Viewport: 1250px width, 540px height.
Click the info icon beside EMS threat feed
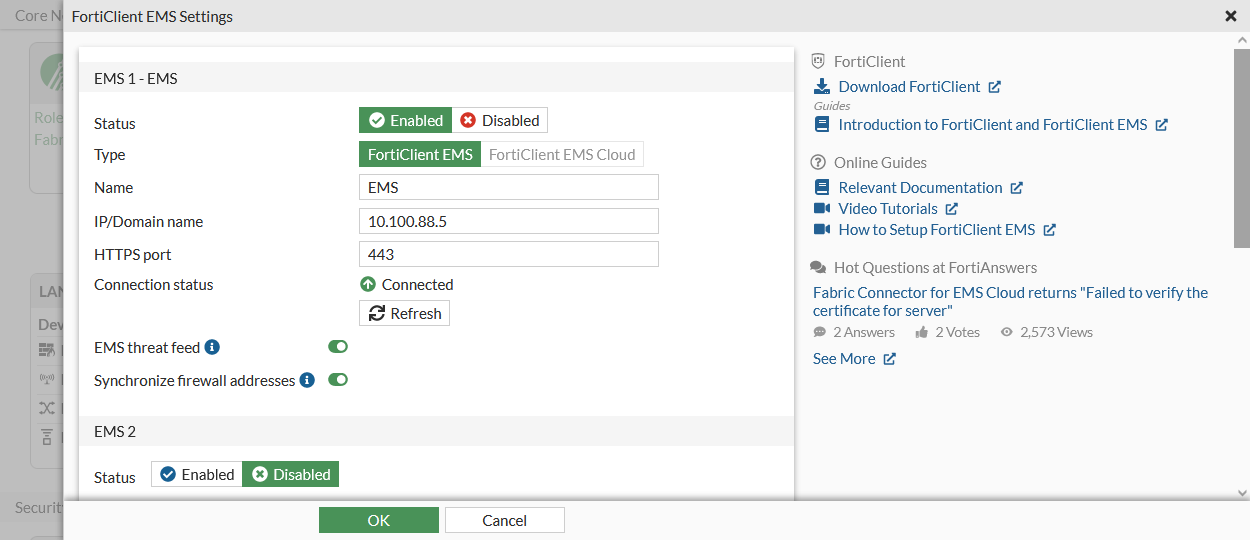pos(212,347)
